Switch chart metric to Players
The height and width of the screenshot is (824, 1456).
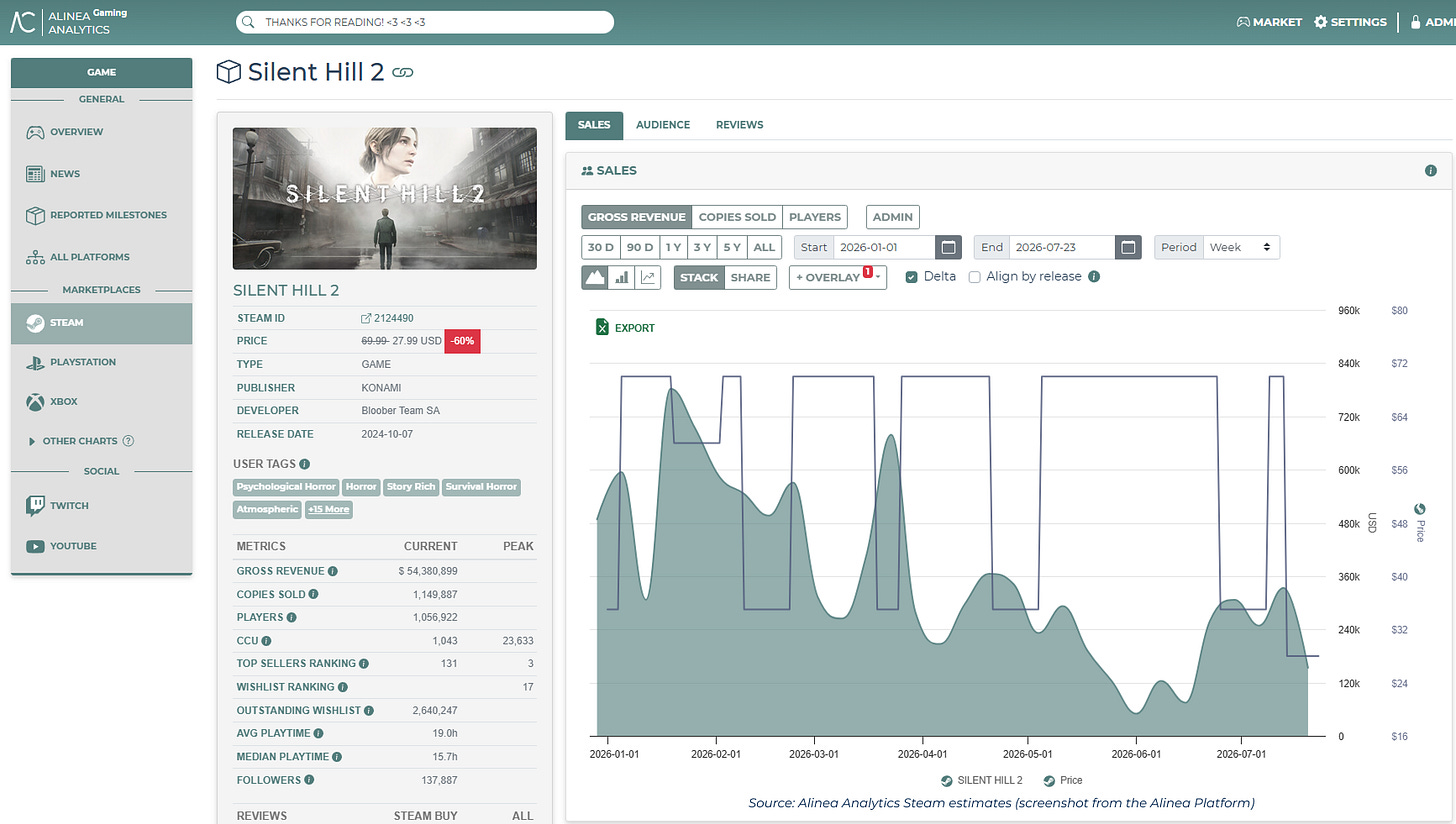point(815,217)
